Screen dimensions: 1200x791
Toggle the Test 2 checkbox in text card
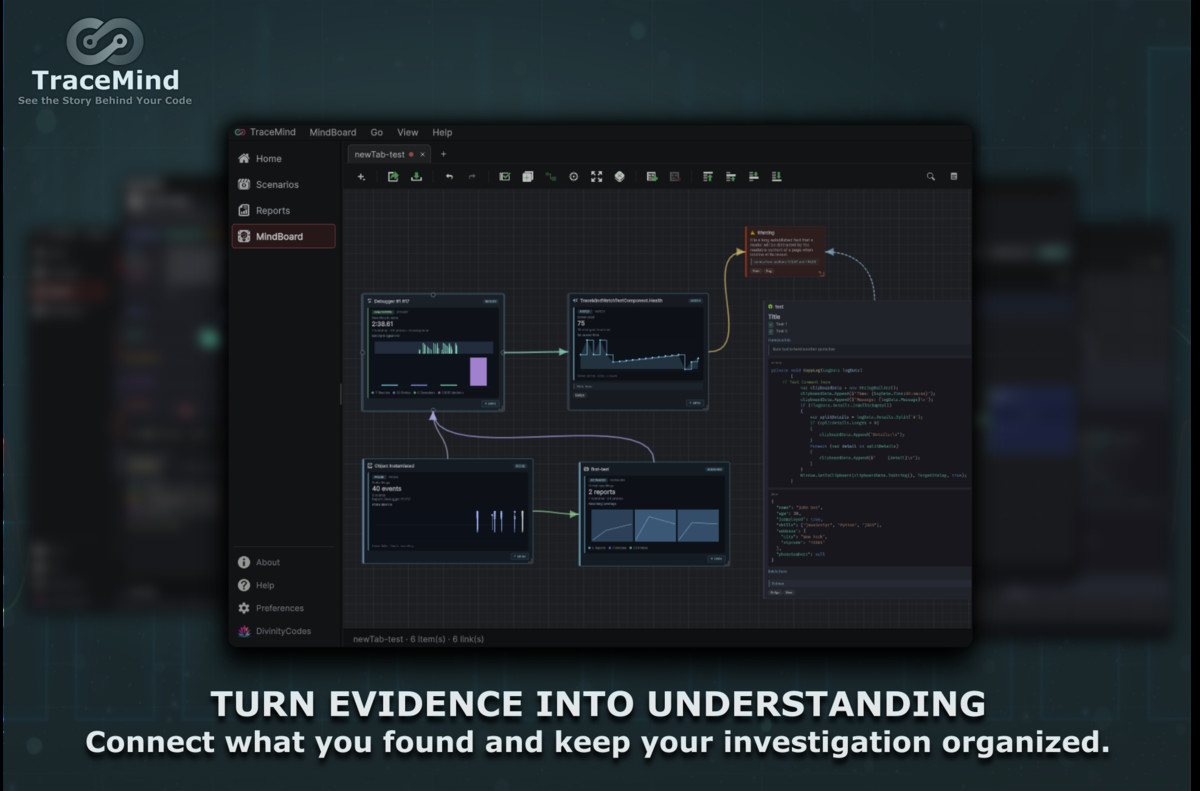771,331
